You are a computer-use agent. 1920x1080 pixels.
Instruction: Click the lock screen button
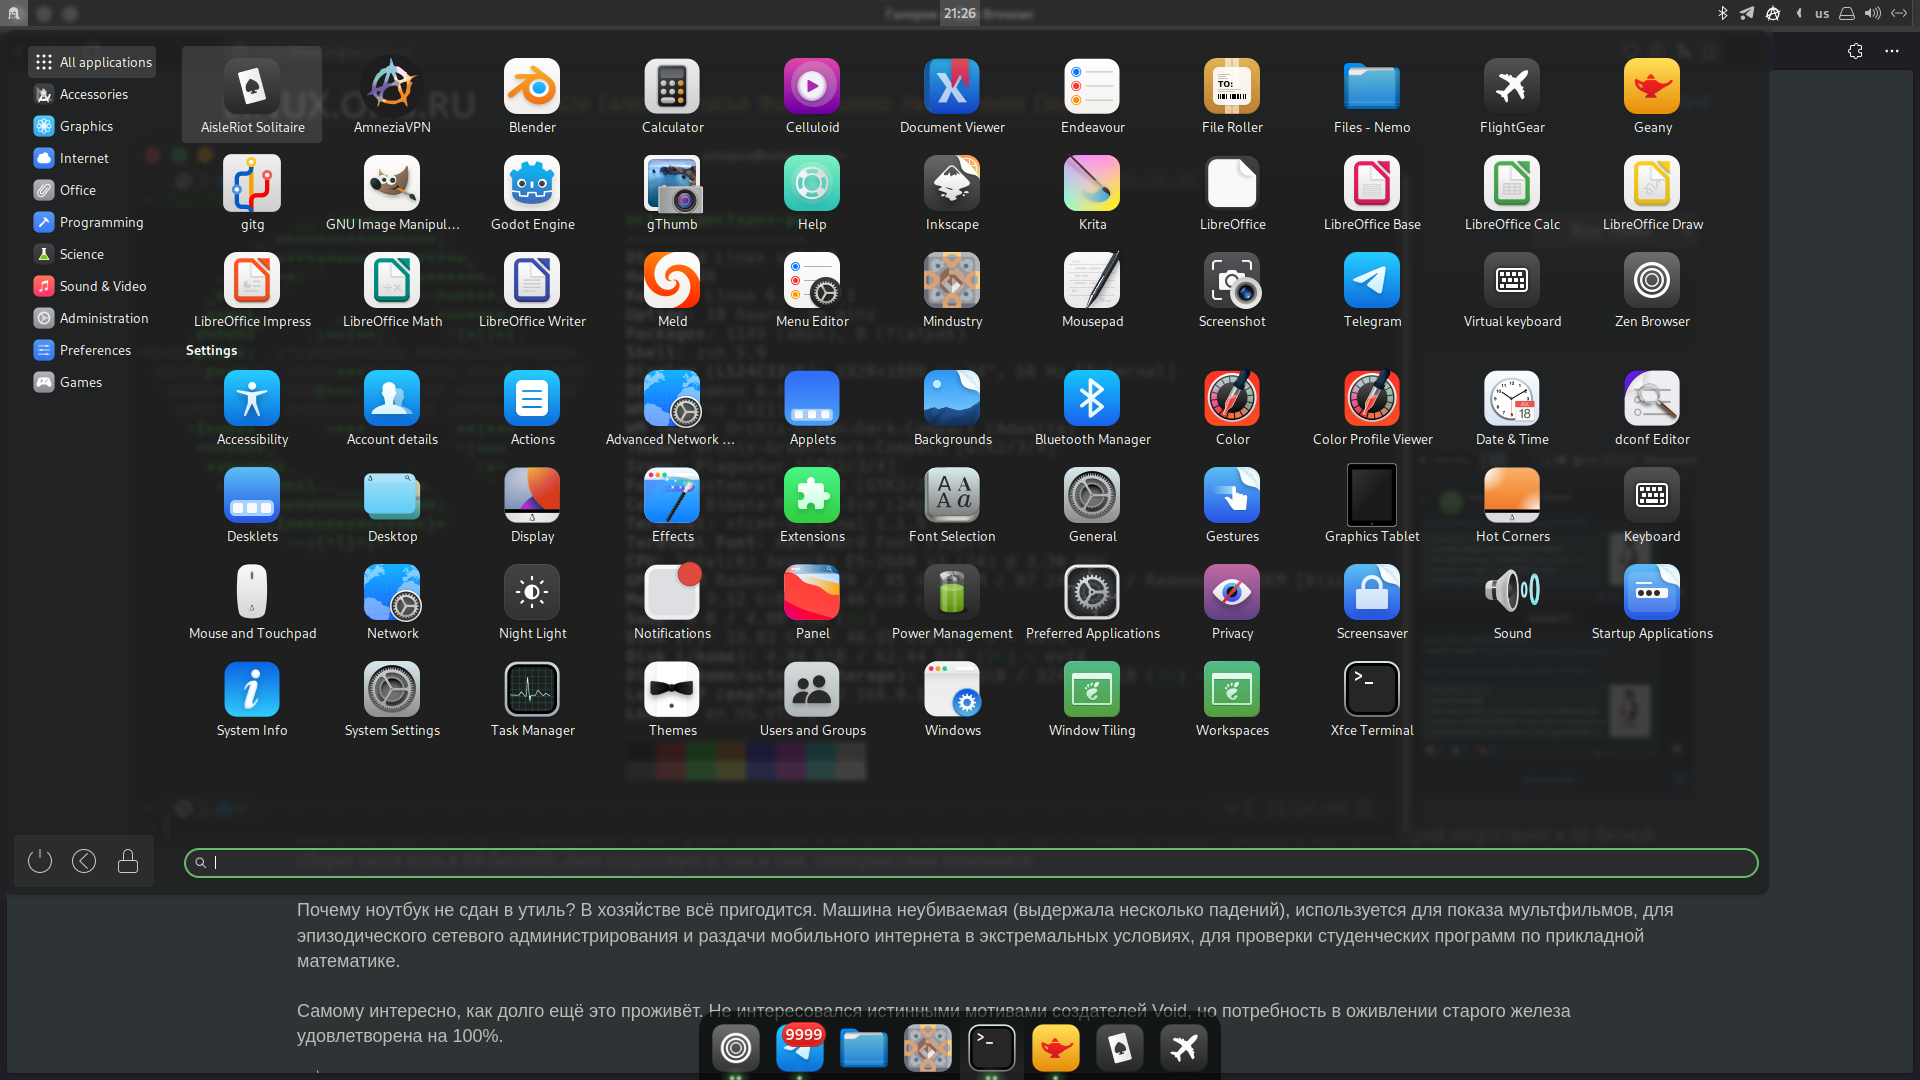point(128,861)
